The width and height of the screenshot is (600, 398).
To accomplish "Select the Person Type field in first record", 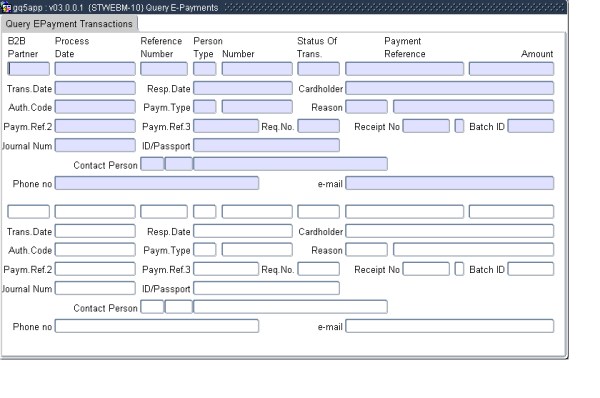I will coord(204,69).
